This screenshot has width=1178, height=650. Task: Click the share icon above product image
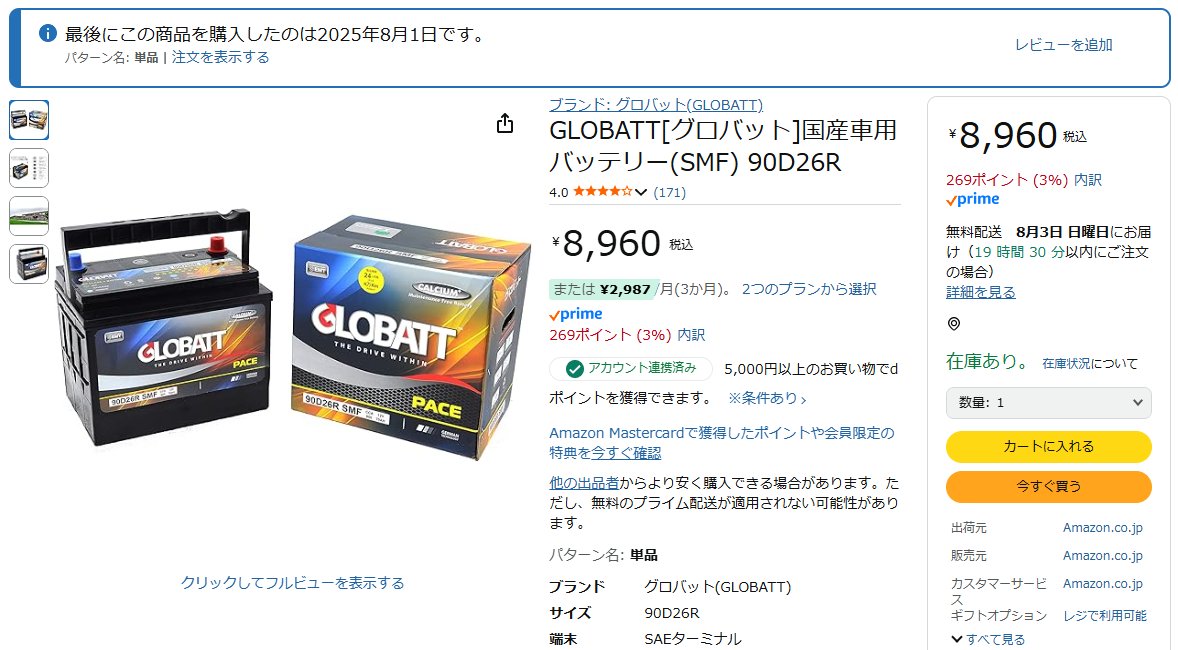[505, 123]
